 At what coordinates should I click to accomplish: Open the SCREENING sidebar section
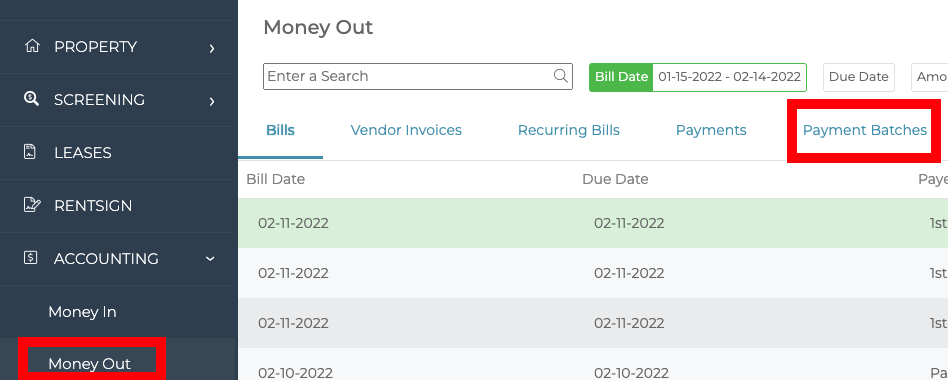tap(118, 100)
